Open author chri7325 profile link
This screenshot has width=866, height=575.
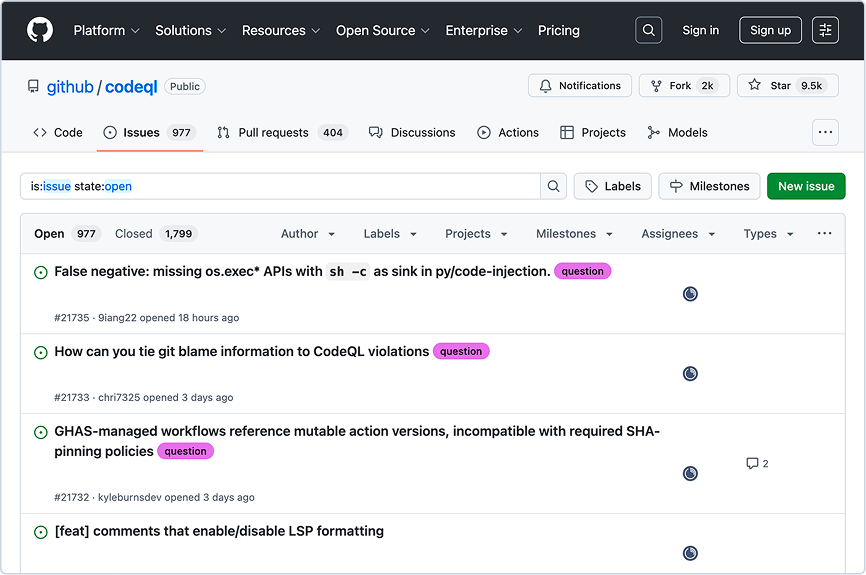tap(119, 398)
